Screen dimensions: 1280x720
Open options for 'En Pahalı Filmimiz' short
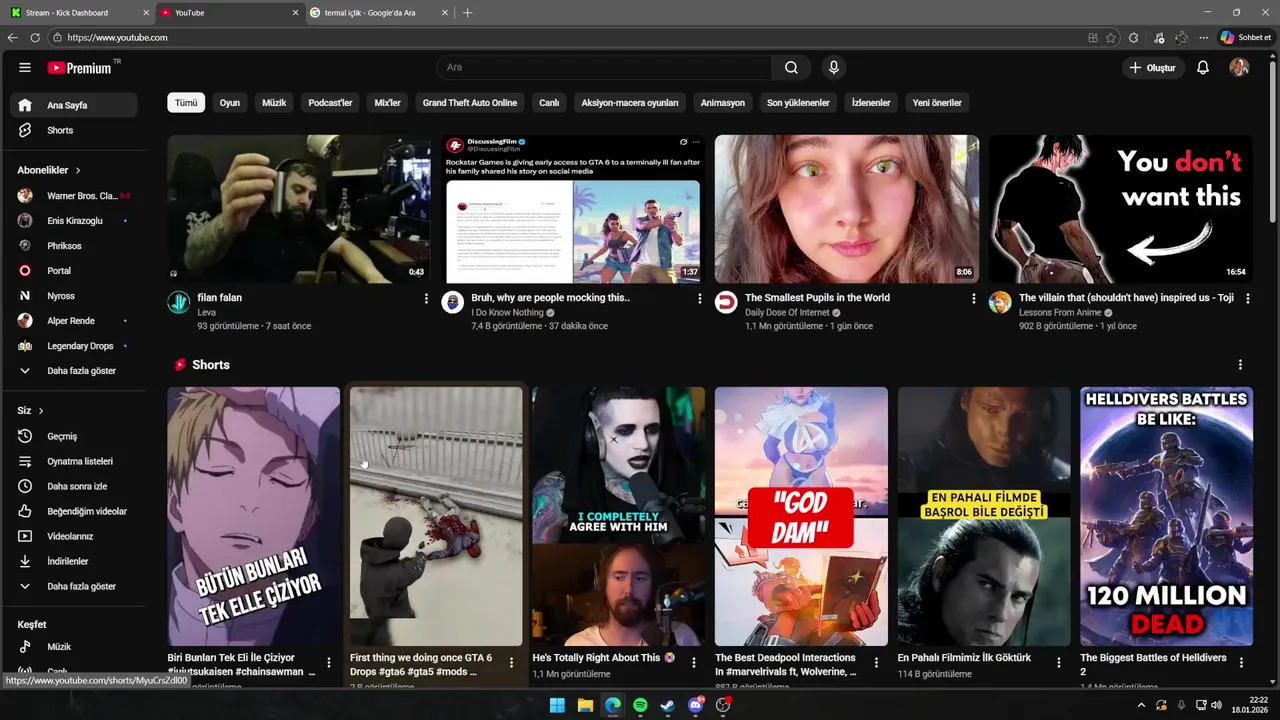[x=1059, y=663]
